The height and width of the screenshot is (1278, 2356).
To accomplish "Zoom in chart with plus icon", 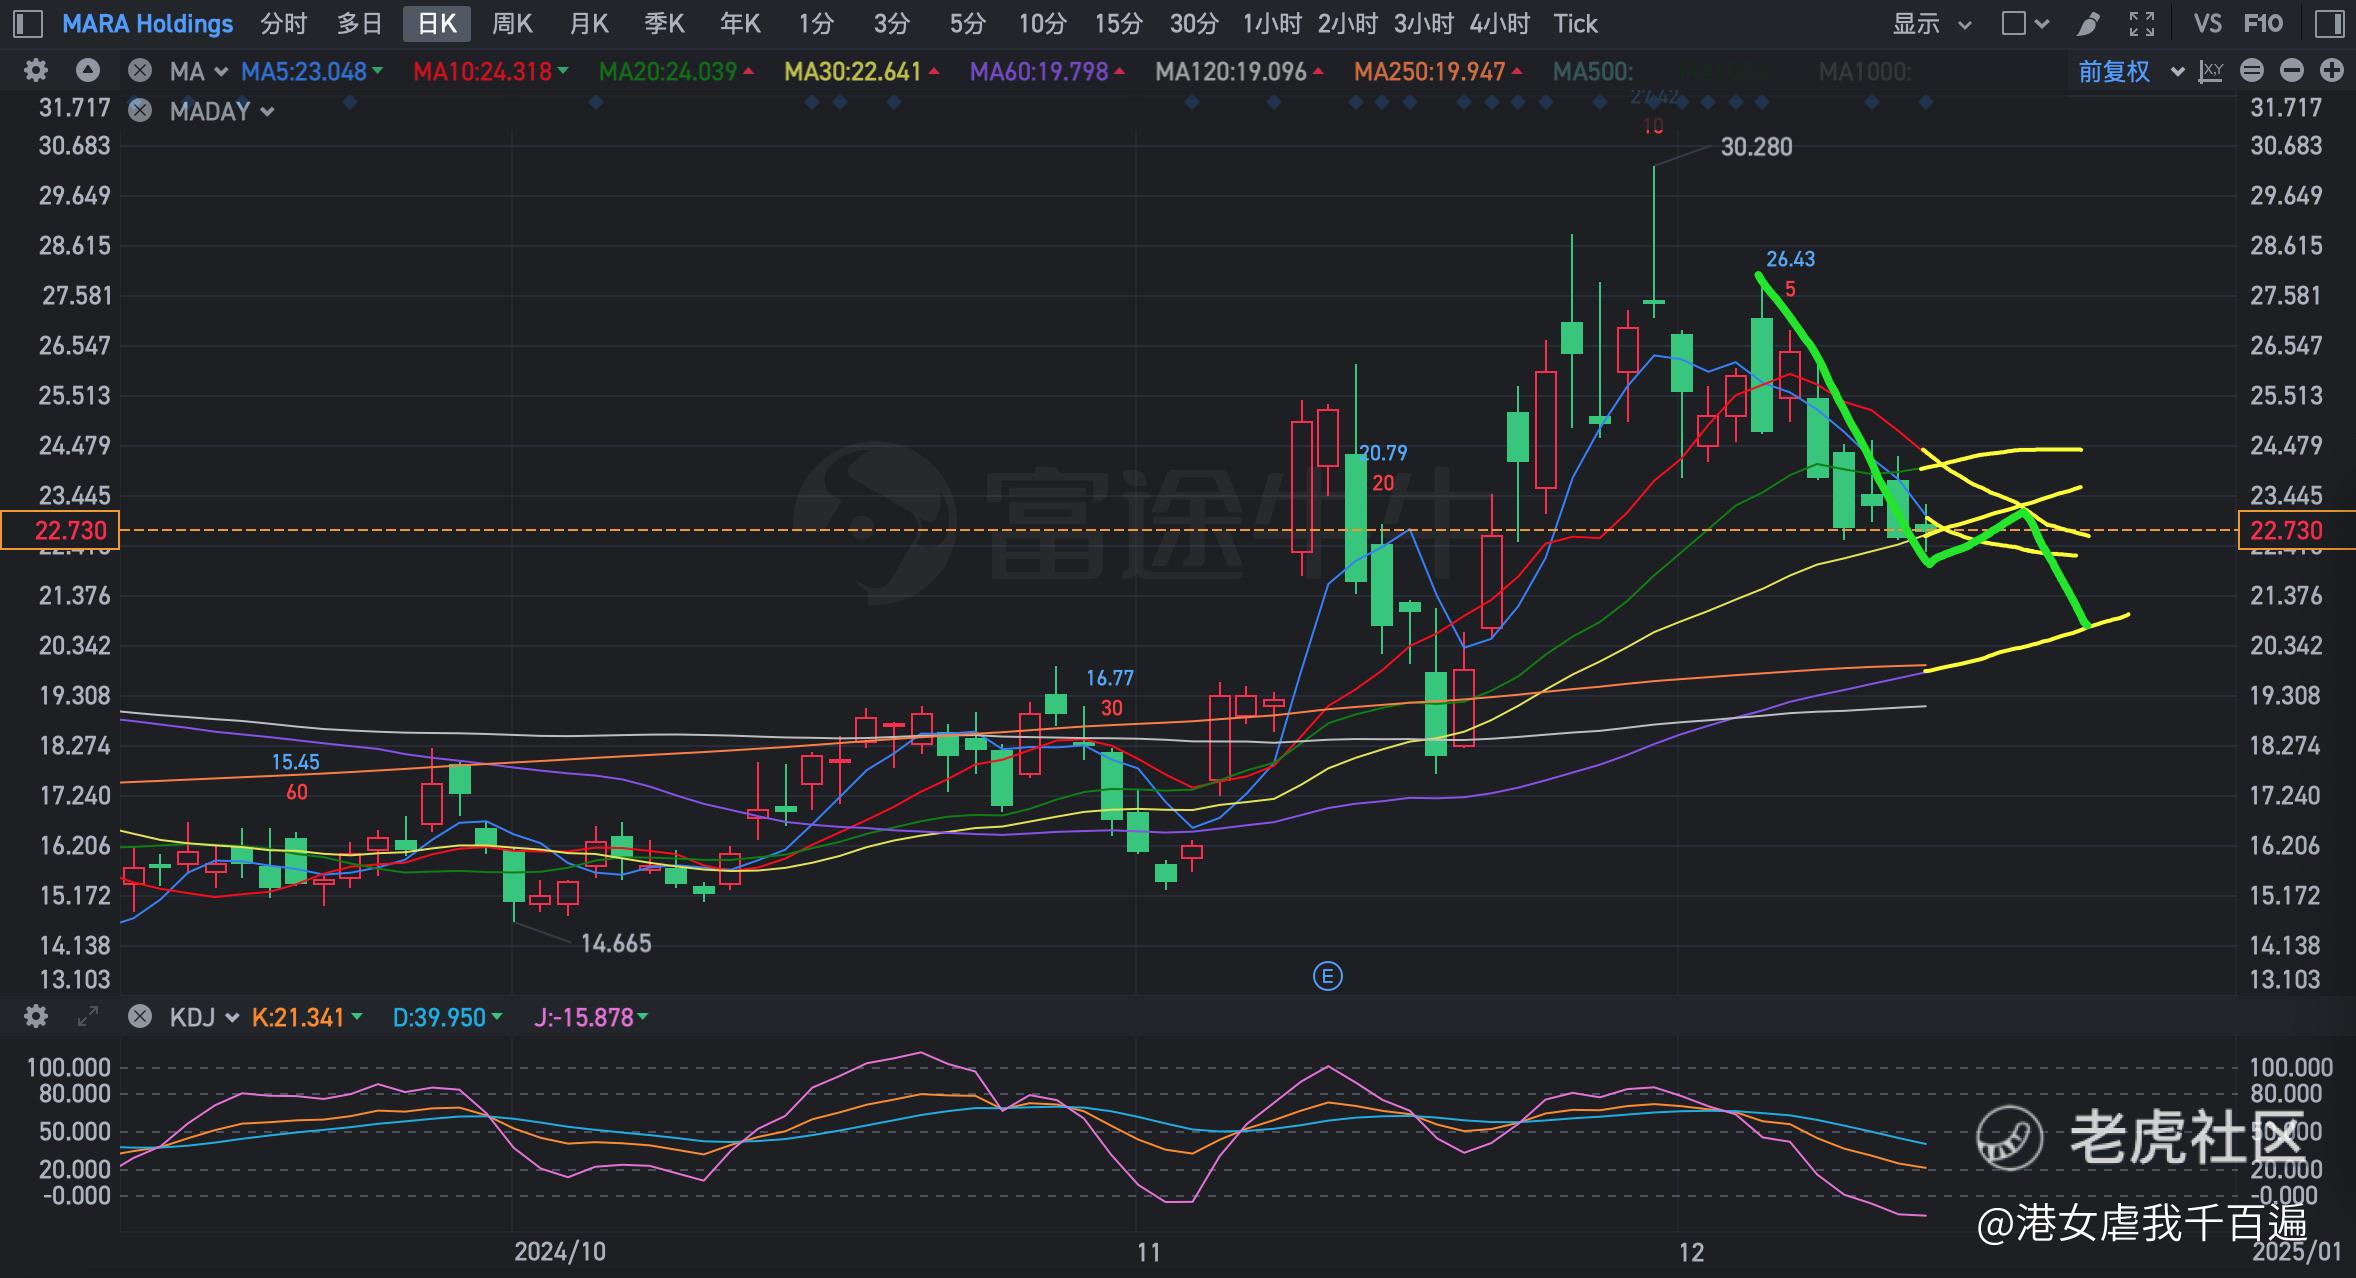I will pyautogui.click(x=2332, y=71).
